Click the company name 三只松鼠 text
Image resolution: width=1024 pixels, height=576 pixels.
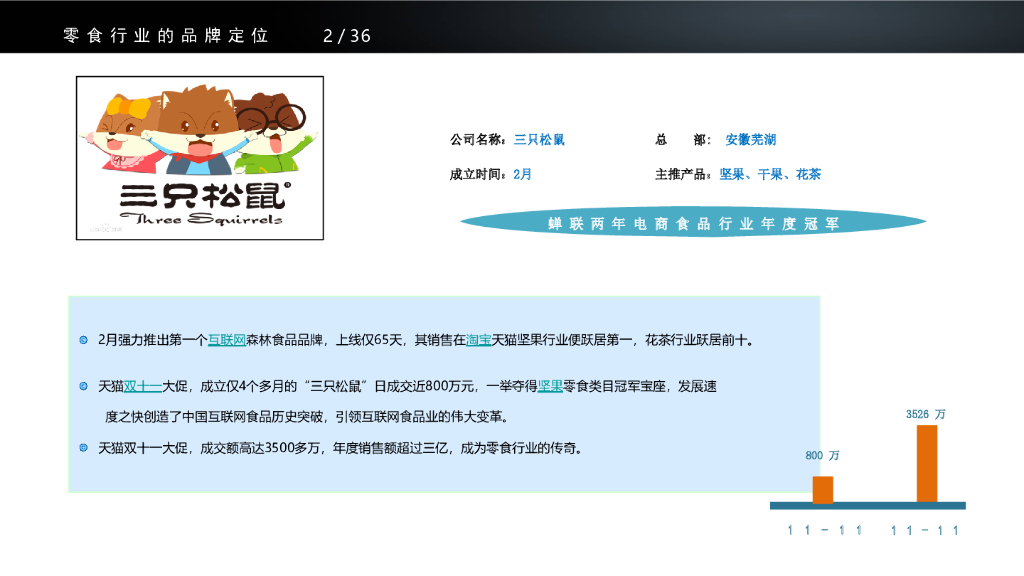click(539, 139)
